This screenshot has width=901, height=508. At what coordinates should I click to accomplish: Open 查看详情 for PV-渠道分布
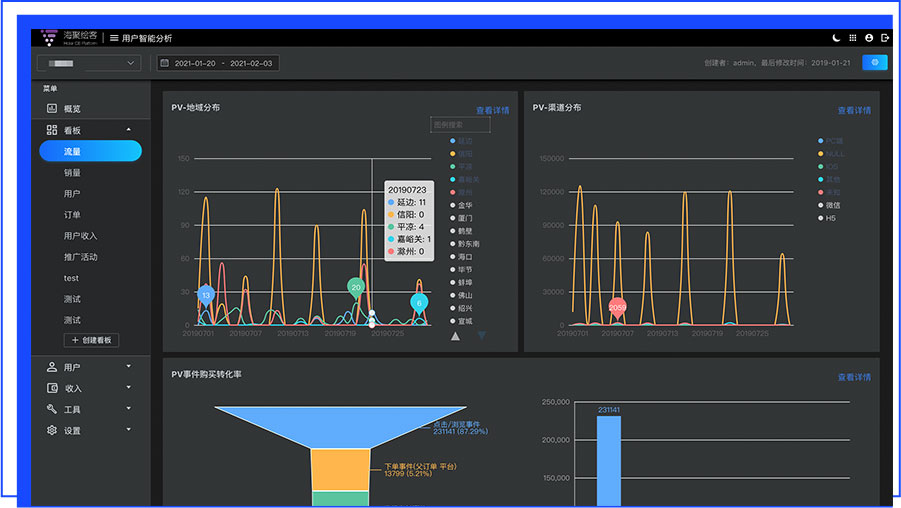(854, 110)
